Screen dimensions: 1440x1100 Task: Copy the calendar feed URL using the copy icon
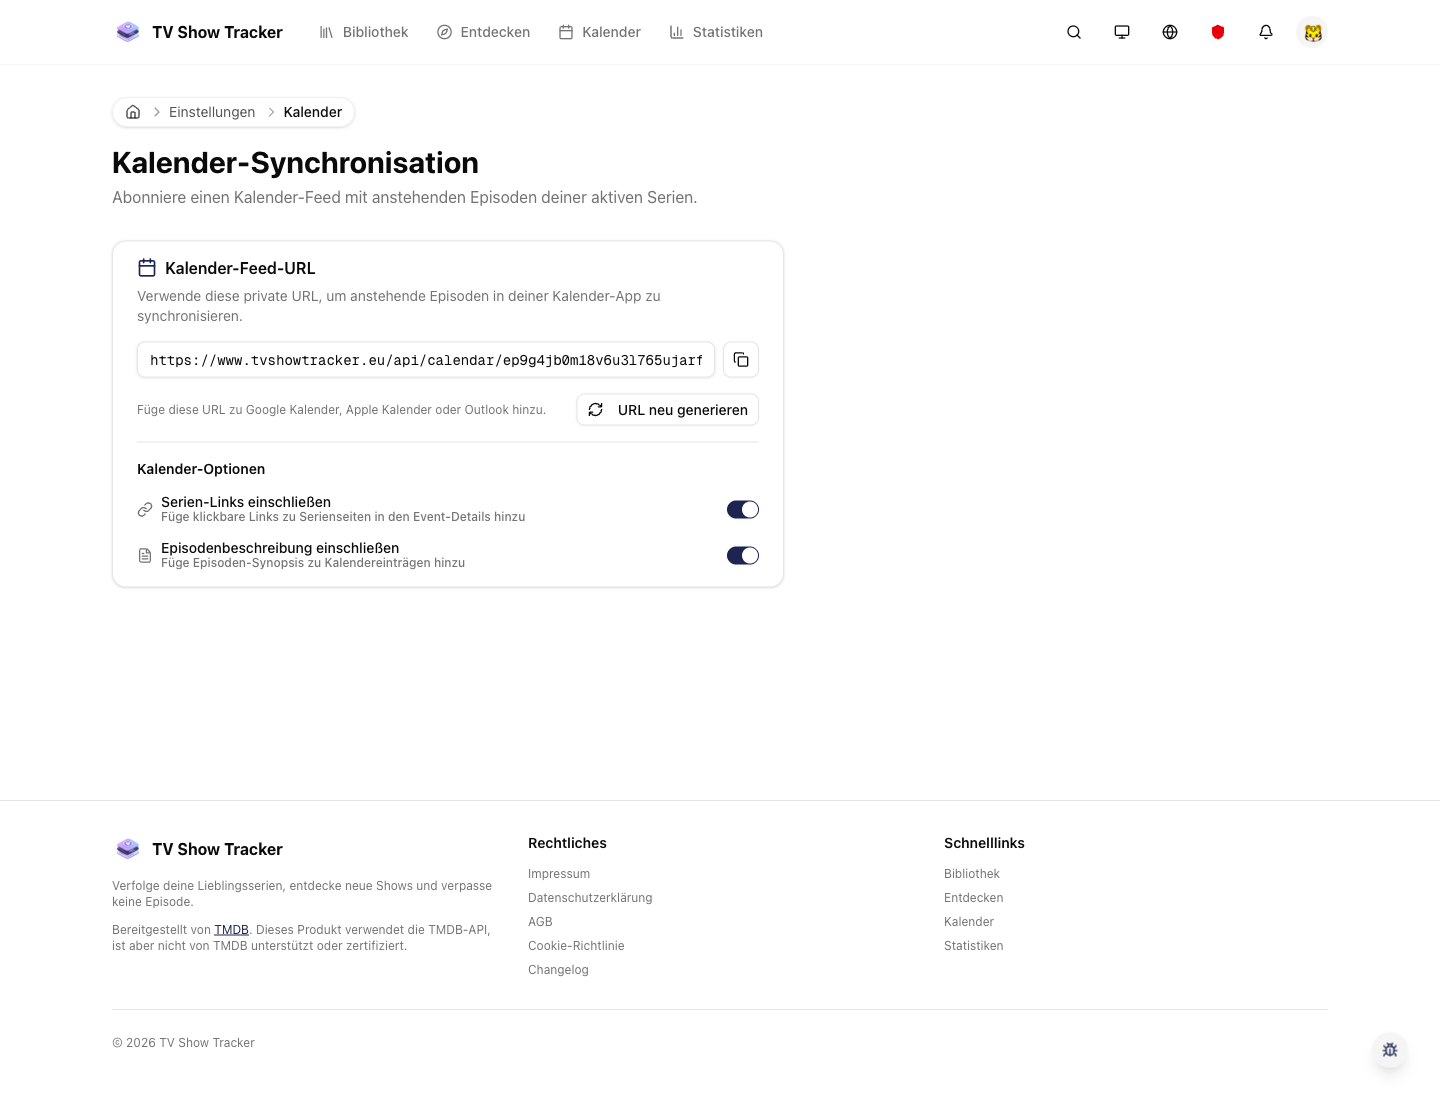pos(740,359)
